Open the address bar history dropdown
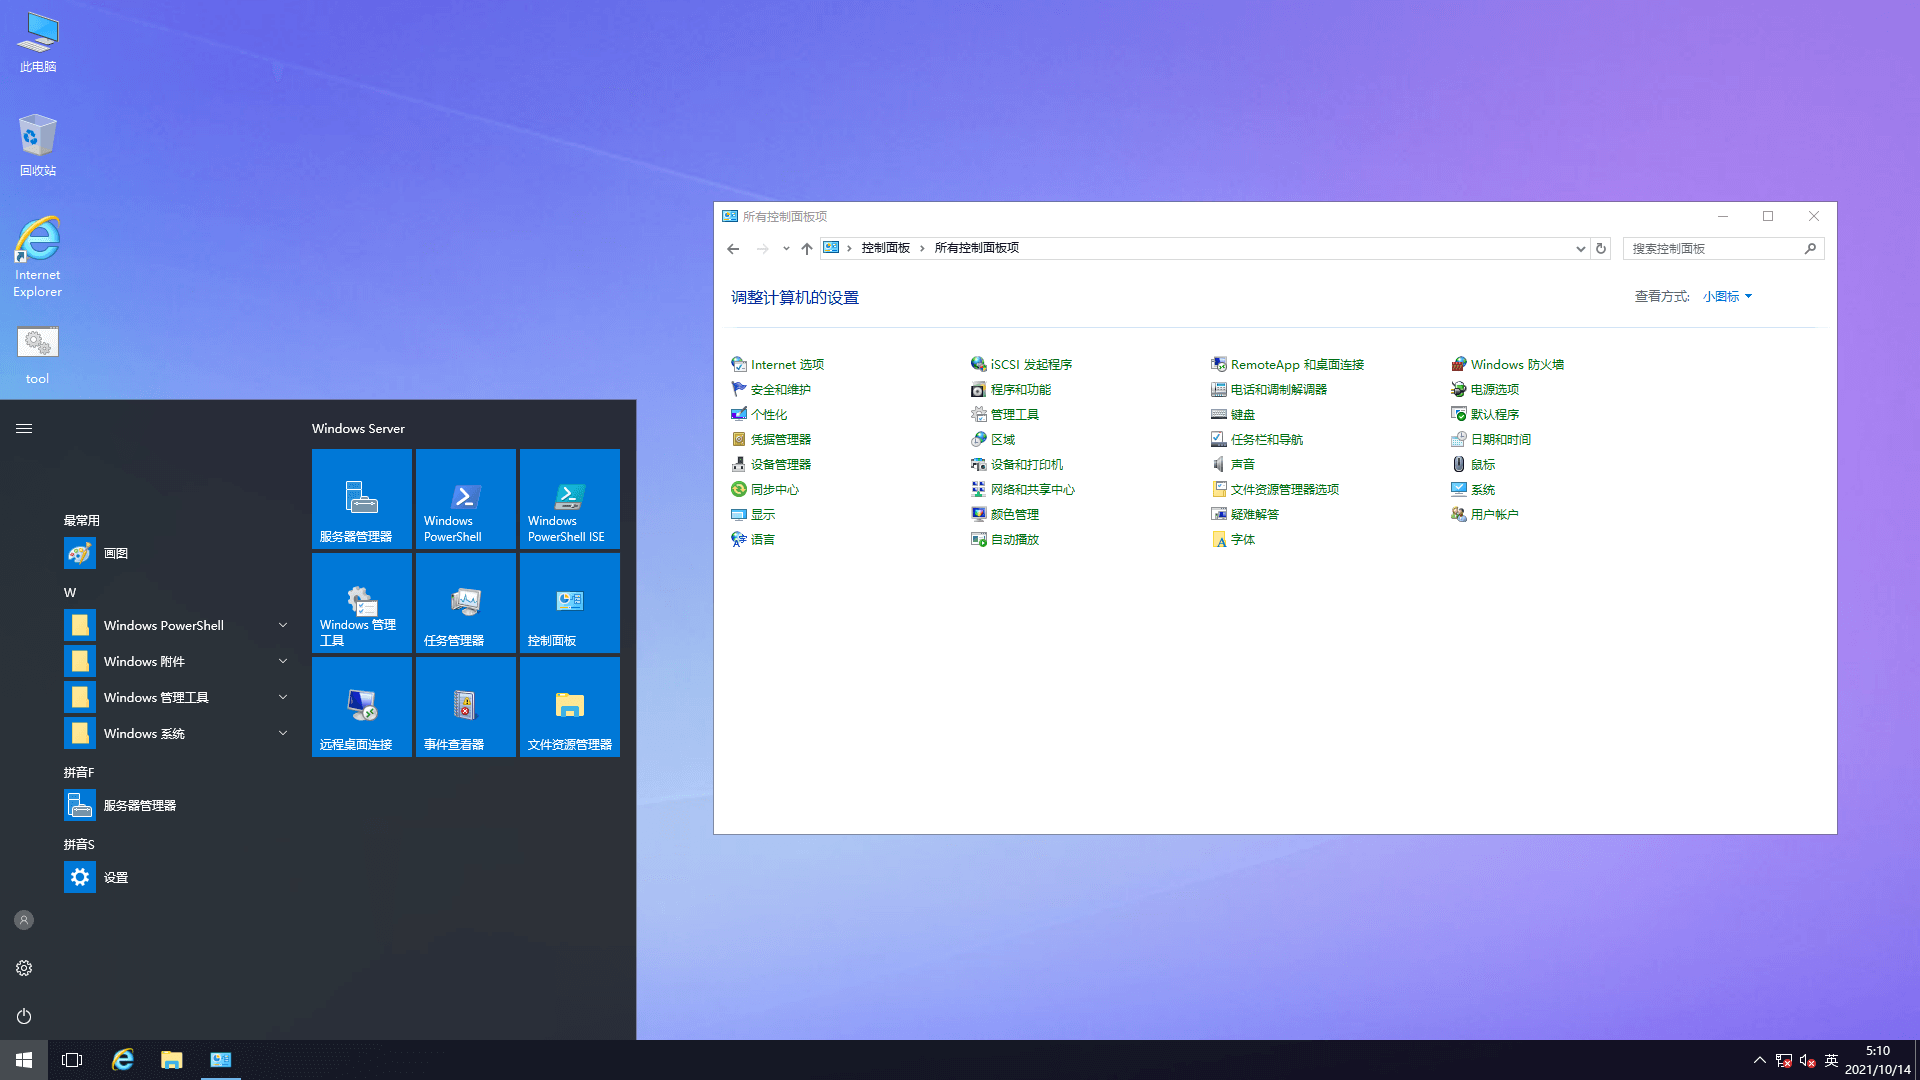This screenshot has height=1080, width=1920. (1580, 248)
